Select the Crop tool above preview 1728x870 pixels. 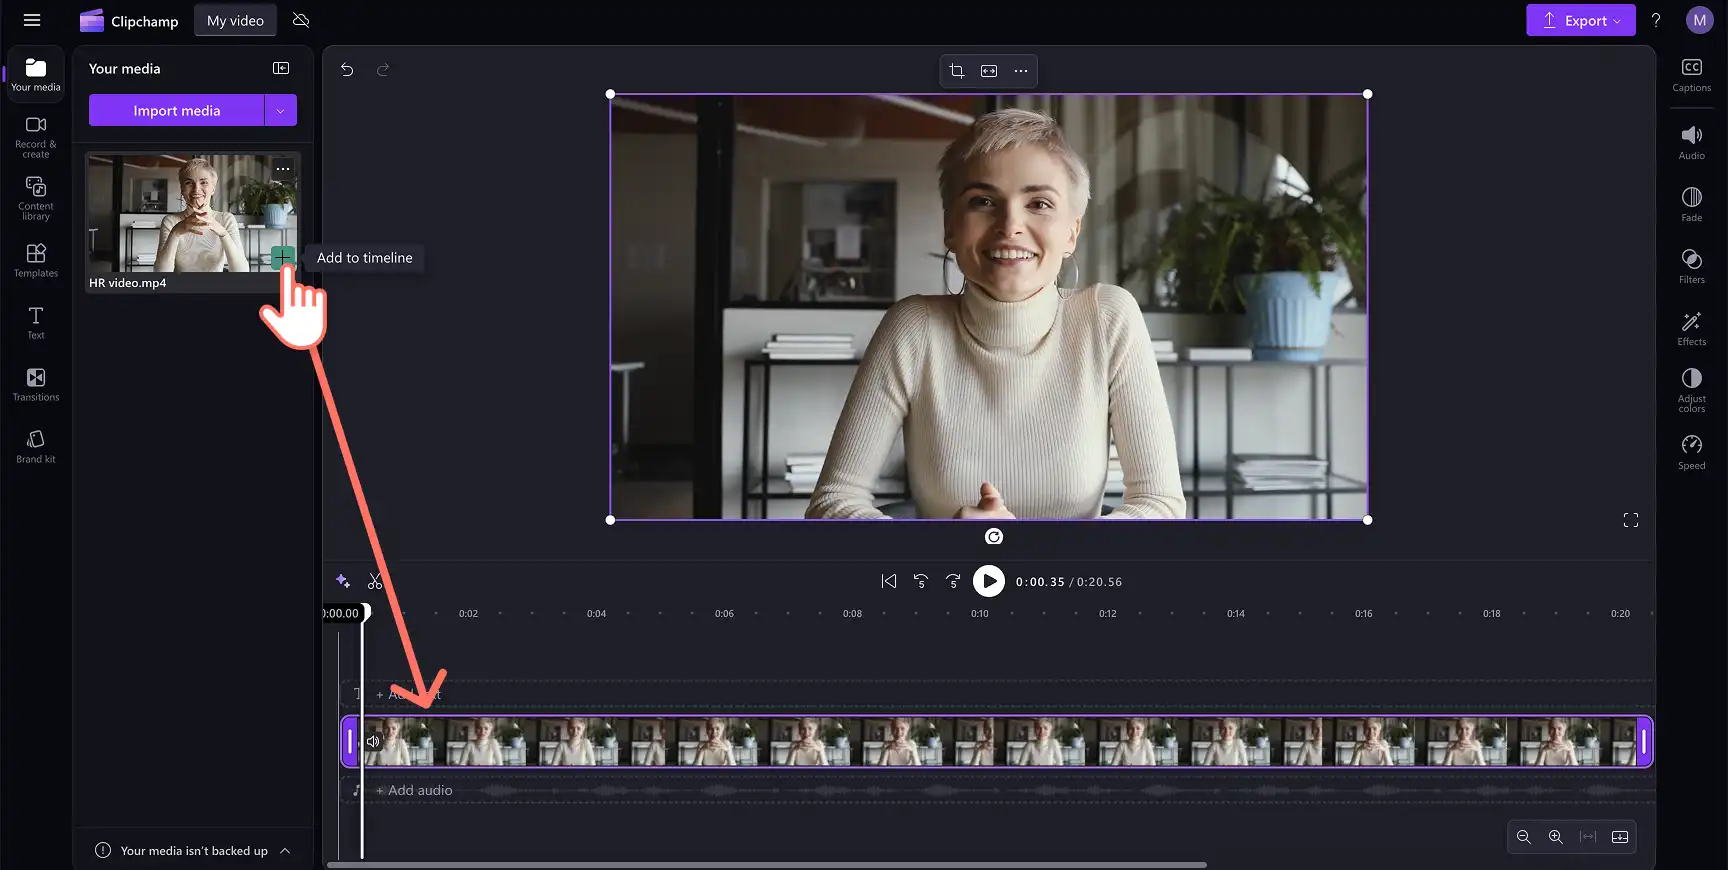pos(957,71)
